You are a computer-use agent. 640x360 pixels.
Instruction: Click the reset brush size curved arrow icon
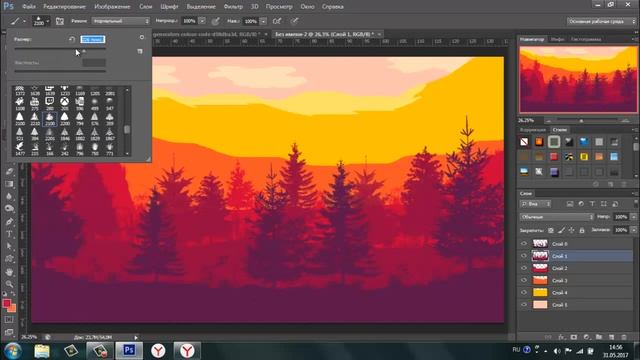click(x=72, y=39)
